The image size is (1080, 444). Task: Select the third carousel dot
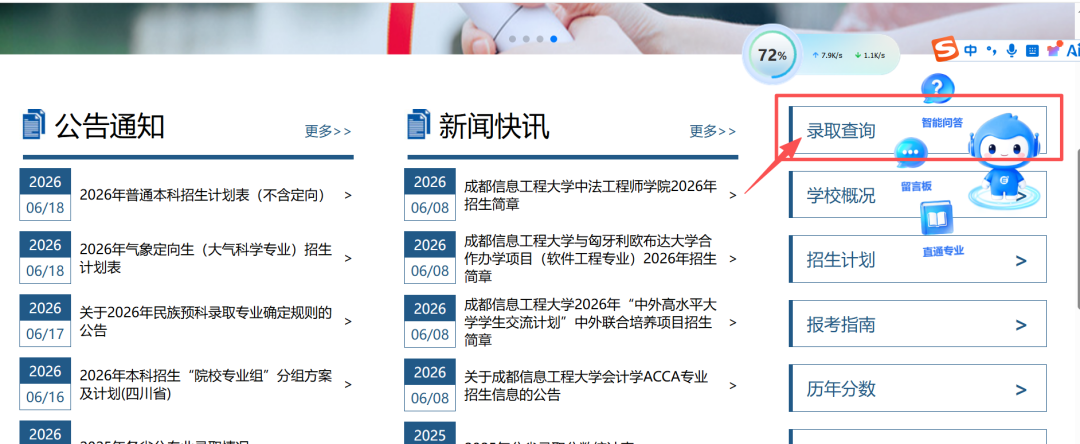[x=540, y=39]
